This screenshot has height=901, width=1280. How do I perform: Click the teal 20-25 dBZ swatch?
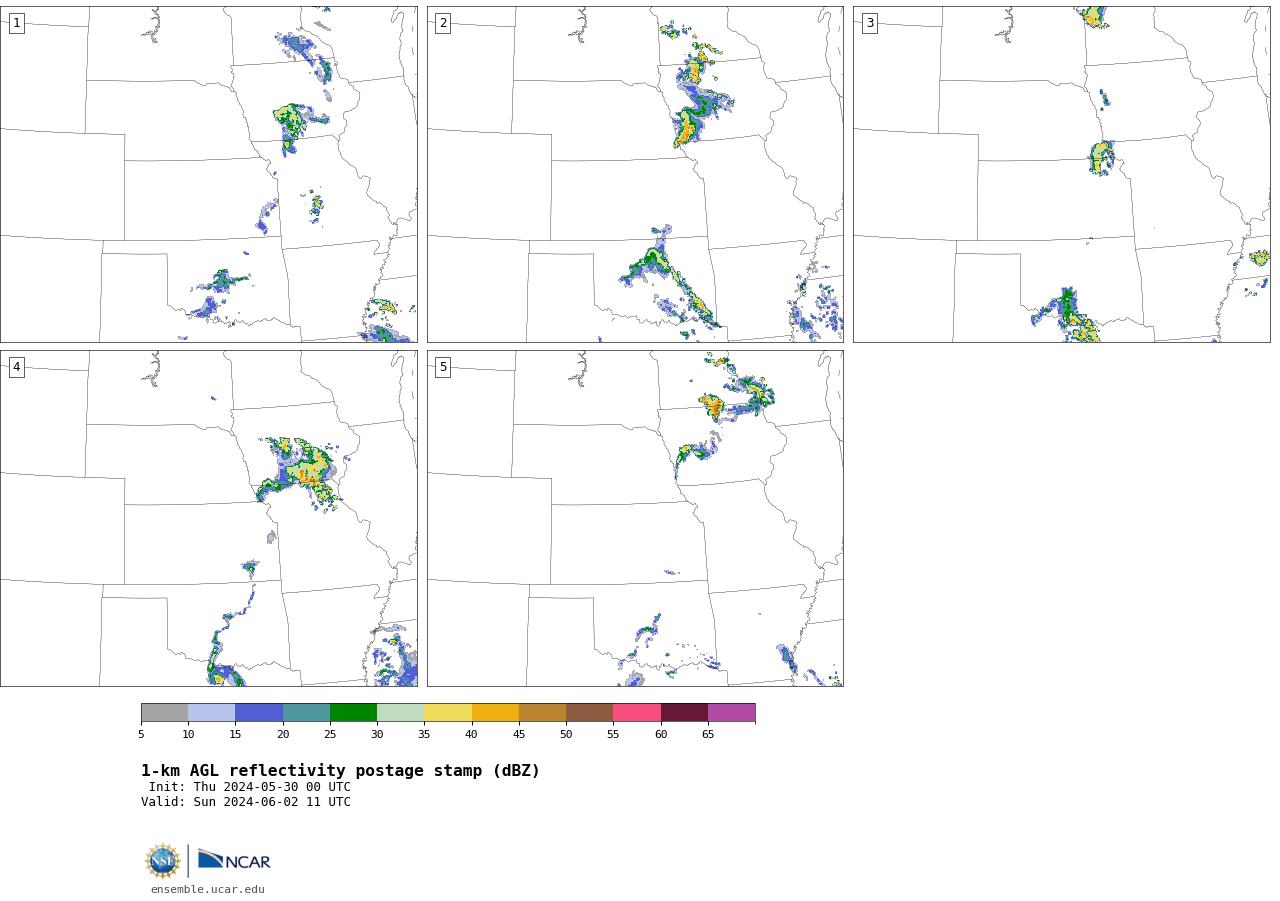click(x=306, y=713)
